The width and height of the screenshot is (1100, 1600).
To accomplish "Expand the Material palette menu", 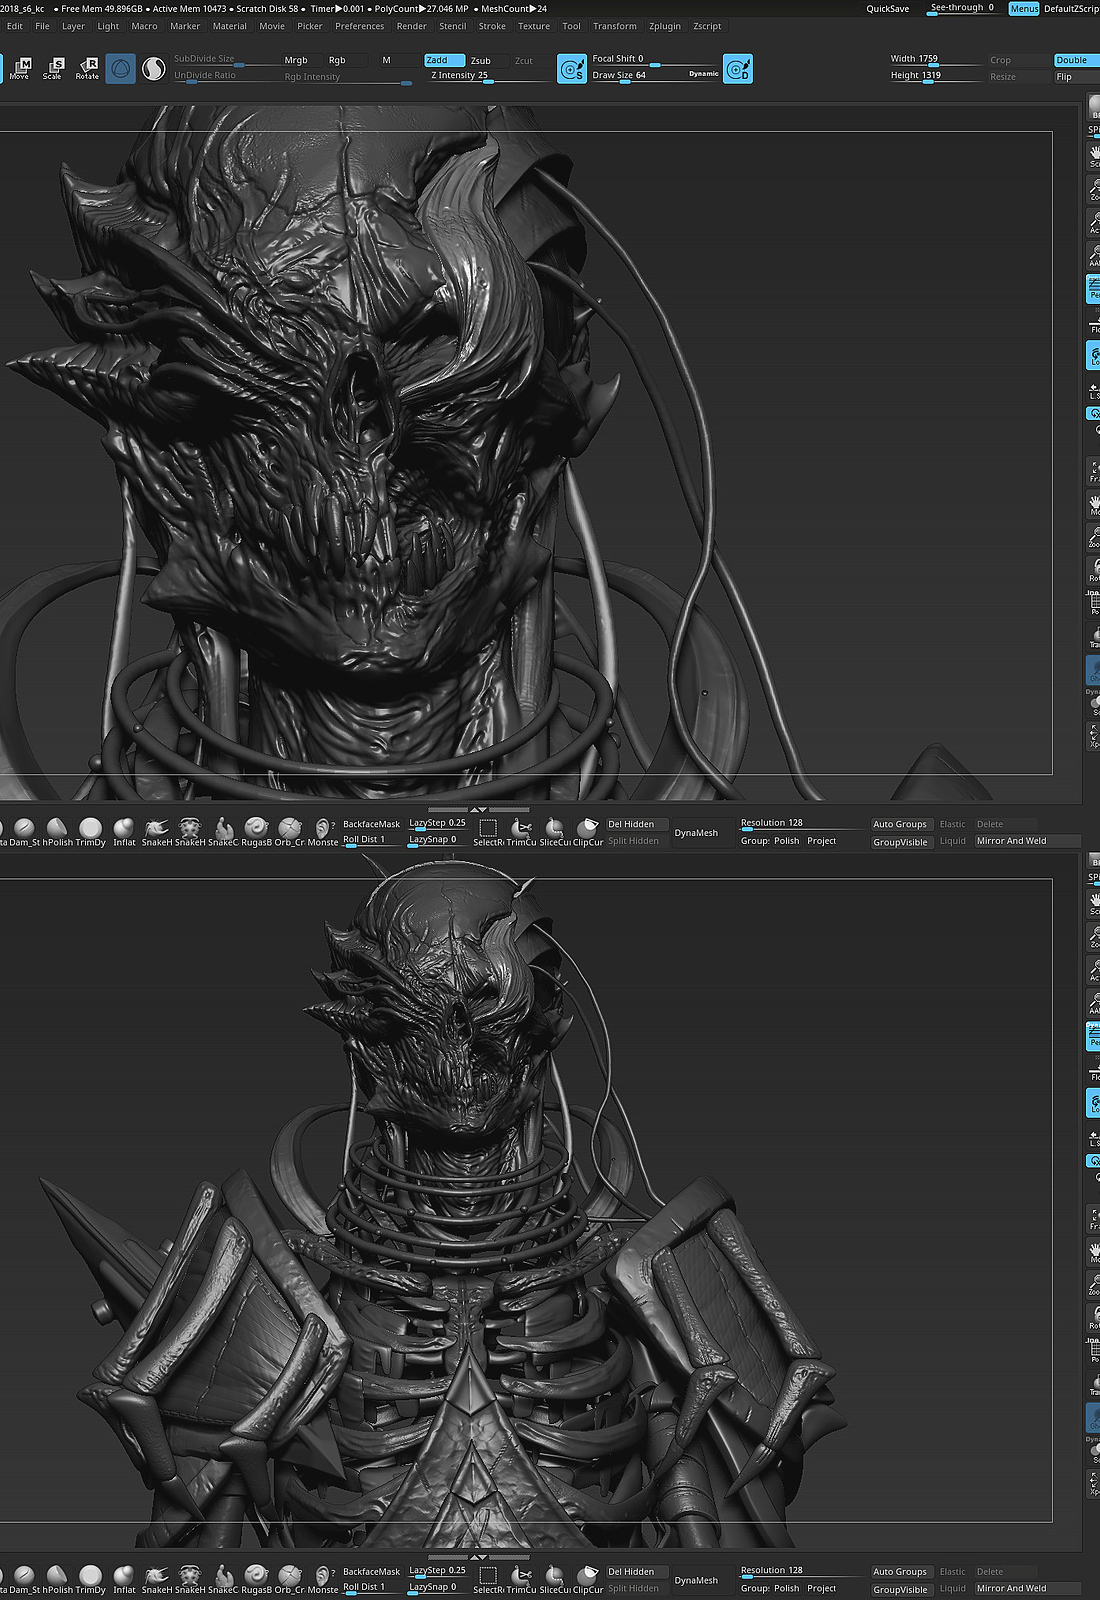I will coord(229,26).
